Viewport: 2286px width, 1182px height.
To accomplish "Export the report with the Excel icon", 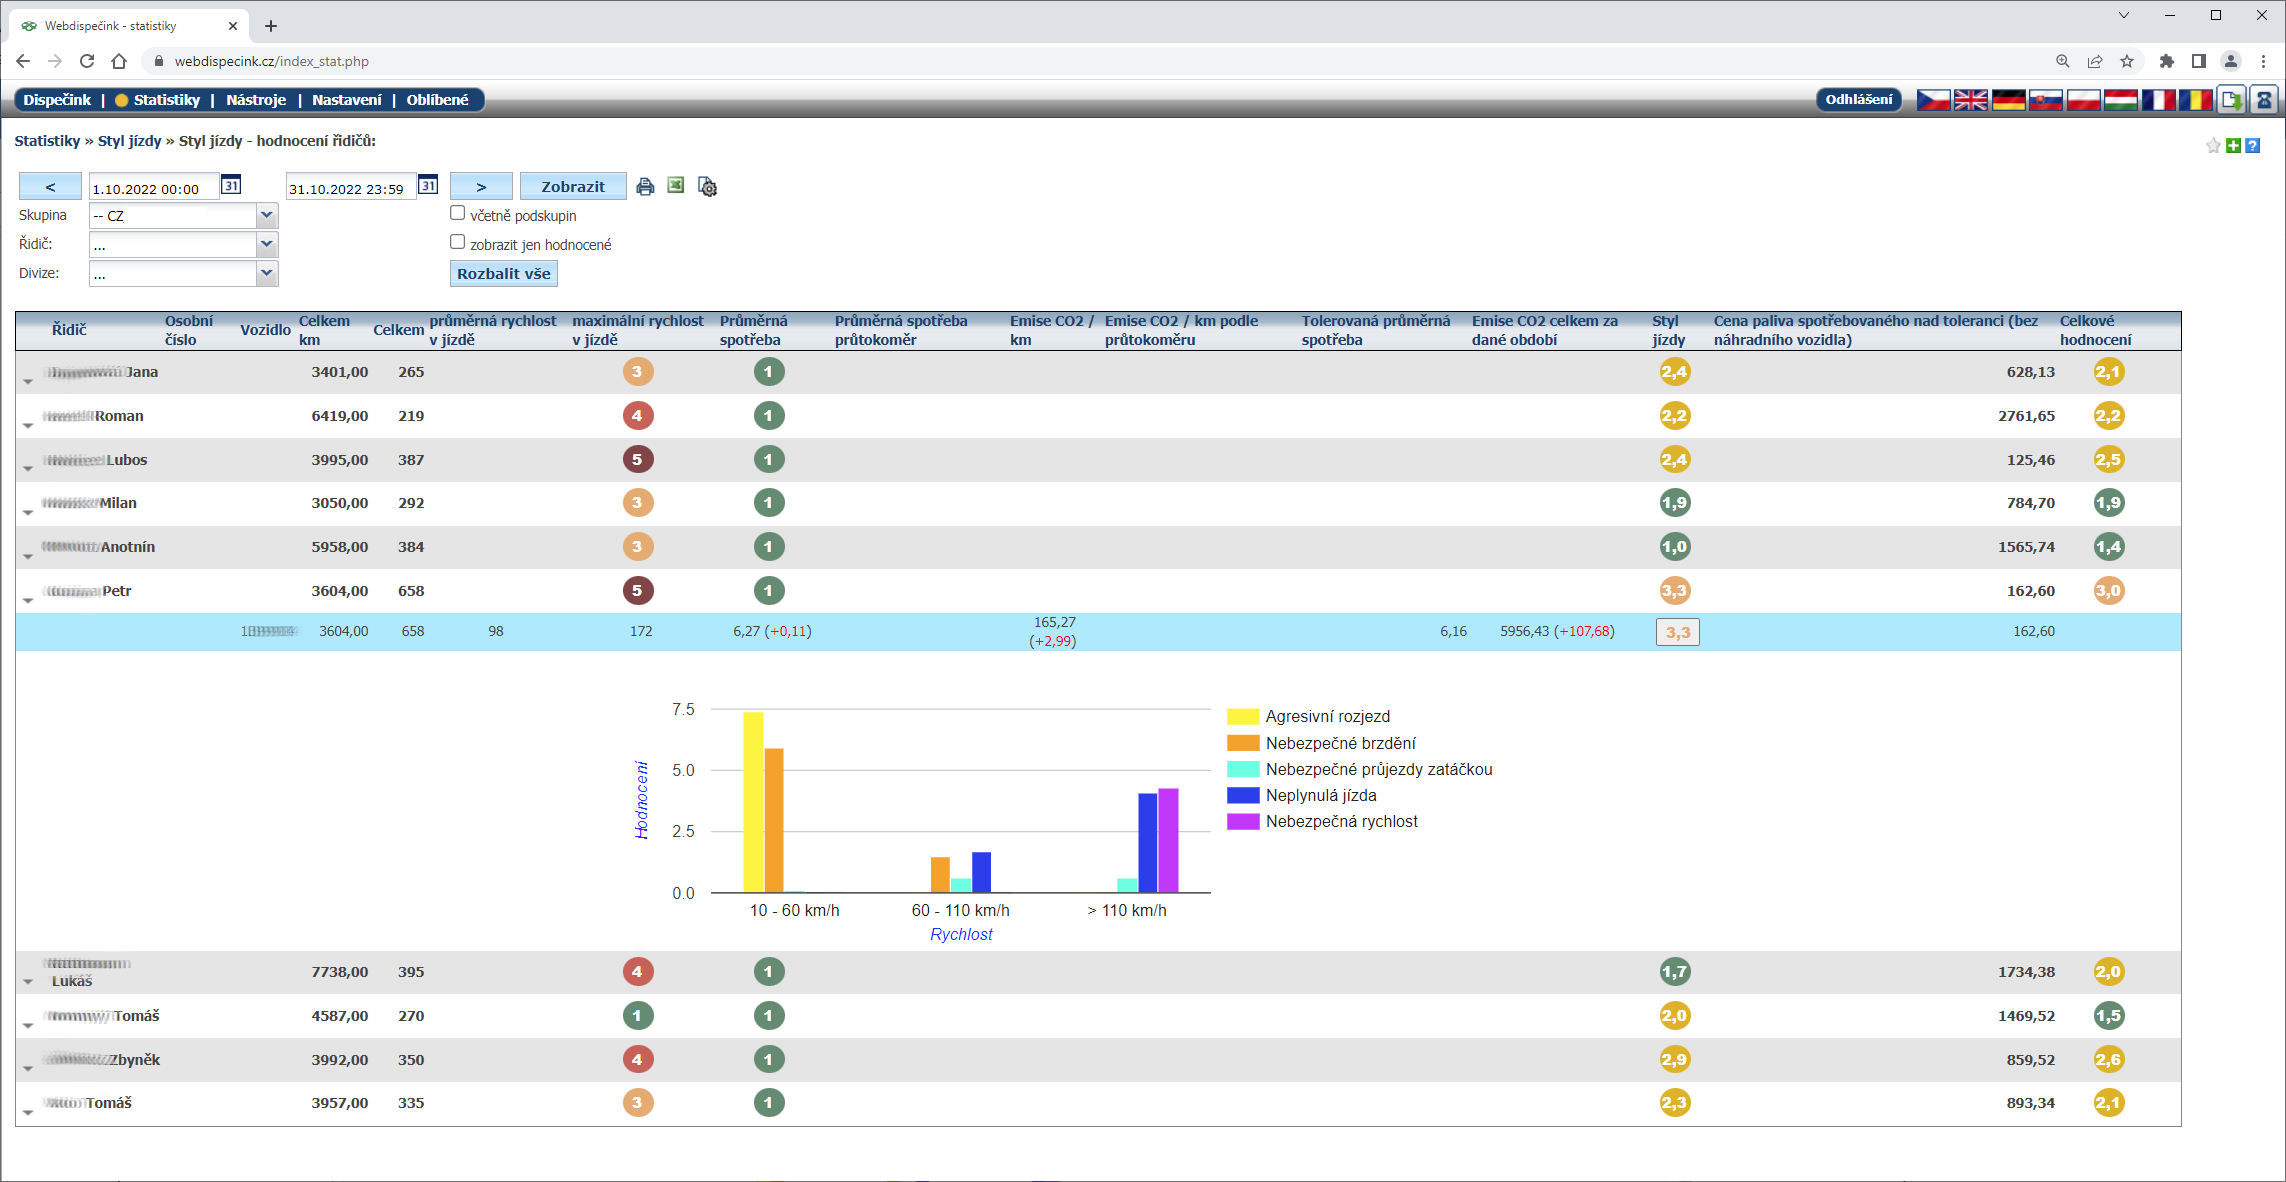I will click(676, 186).
